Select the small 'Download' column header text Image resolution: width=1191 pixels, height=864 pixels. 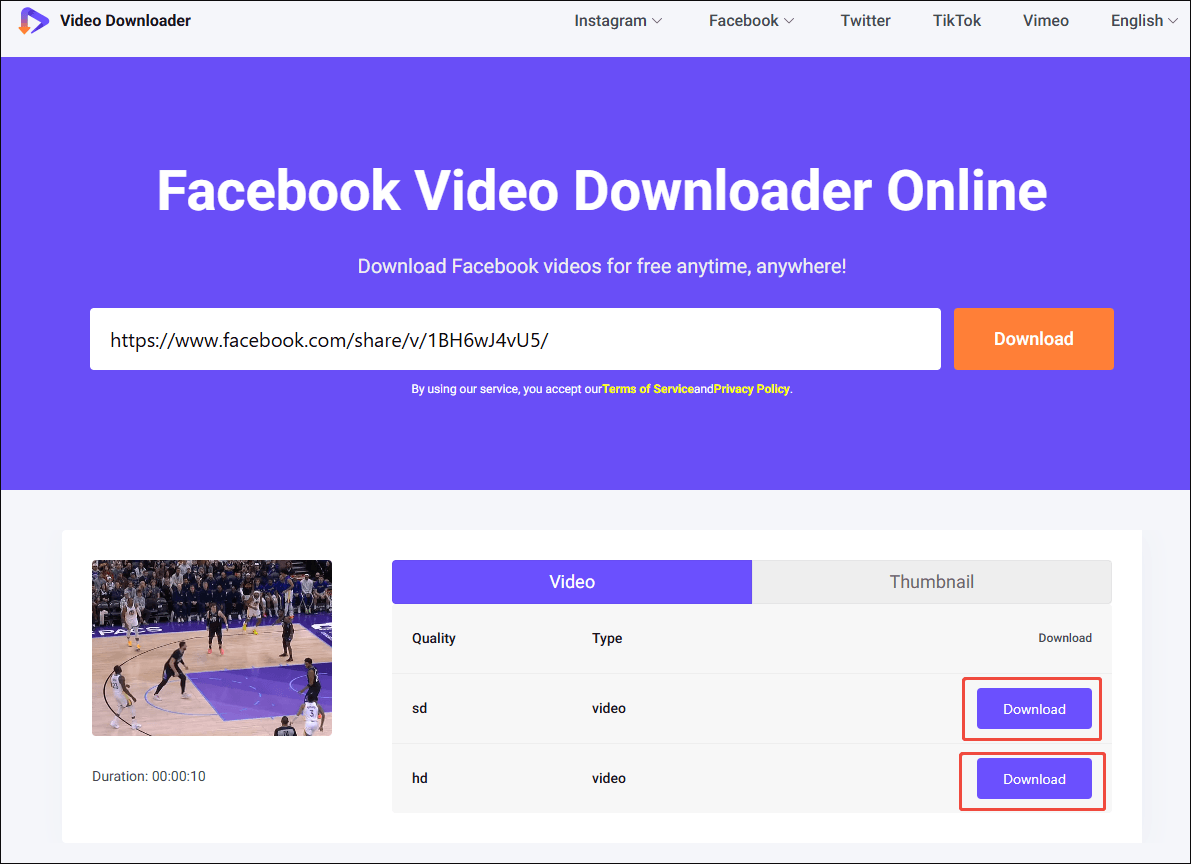[x=1065, y=638]
